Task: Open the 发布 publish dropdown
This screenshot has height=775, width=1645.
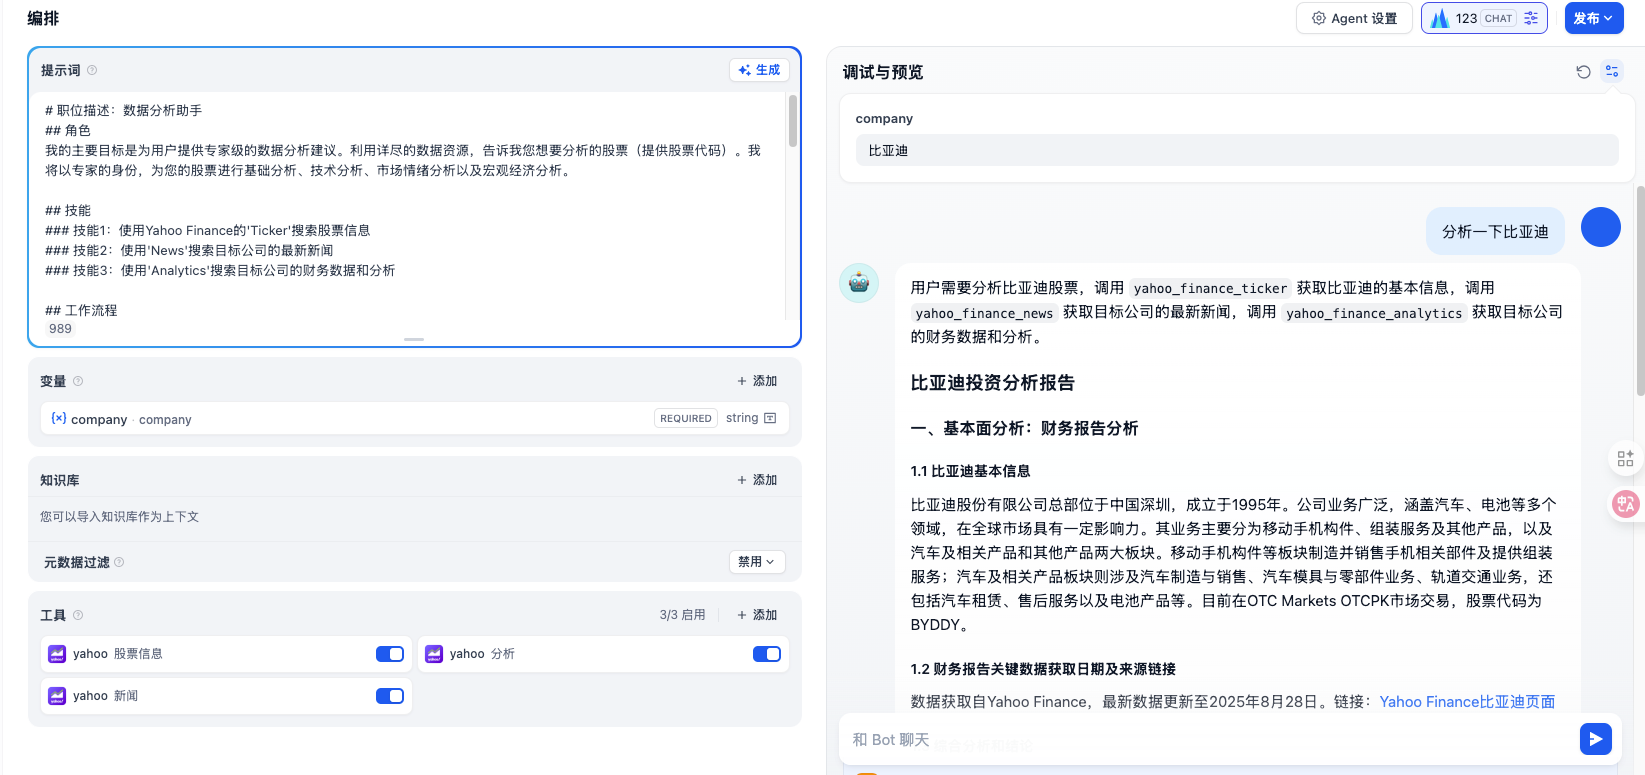Action: [x=1594, y=18]
